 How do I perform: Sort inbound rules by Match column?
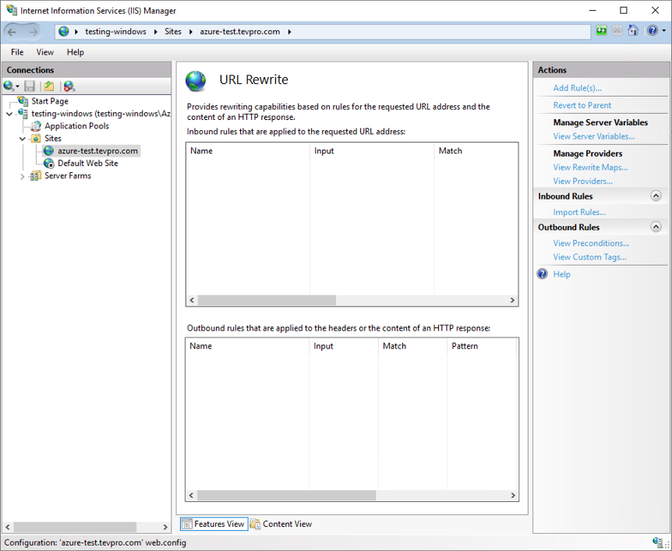[476, 151]
